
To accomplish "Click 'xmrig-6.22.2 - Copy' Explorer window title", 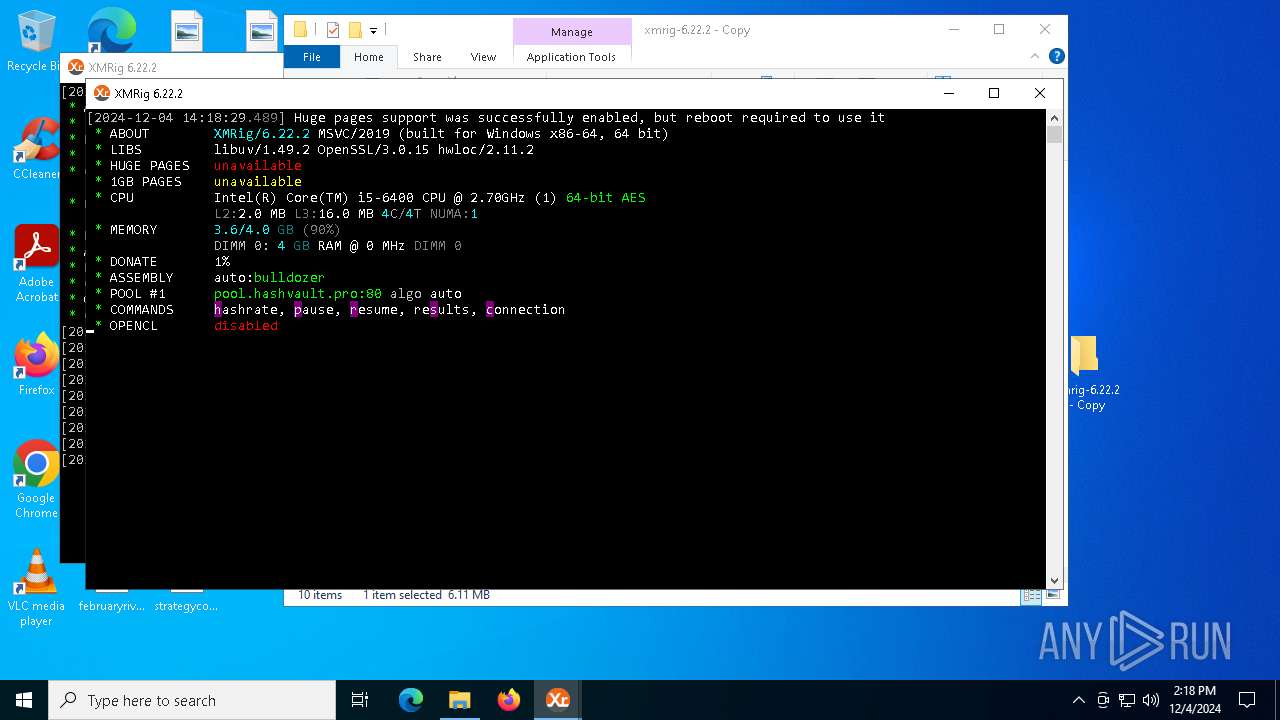I will coord(697,30).
